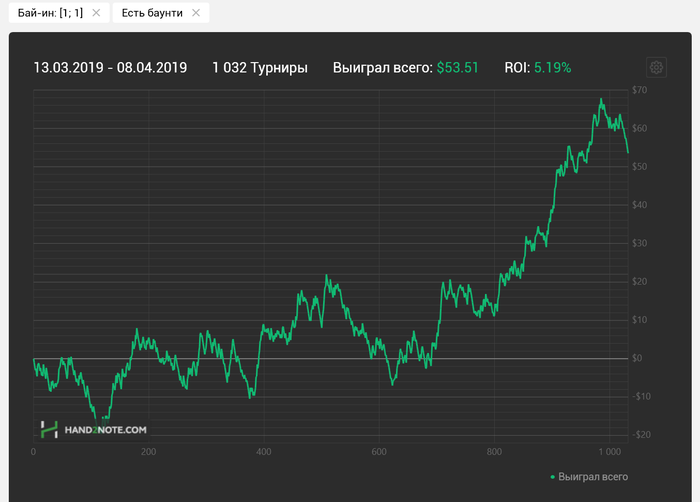The width and height of the screenshot is (700, 502).
Task: Click the $53.51 total winnings value
Action: (458, 68)
